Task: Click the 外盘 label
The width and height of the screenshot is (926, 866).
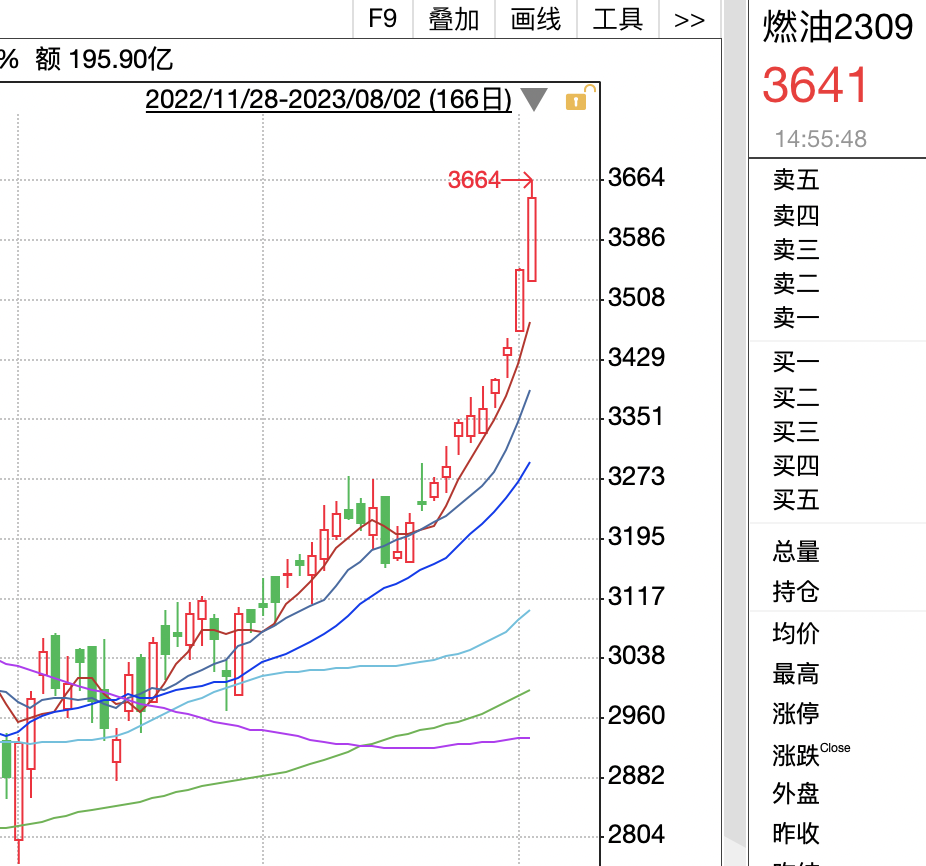Action: (796, 793)
